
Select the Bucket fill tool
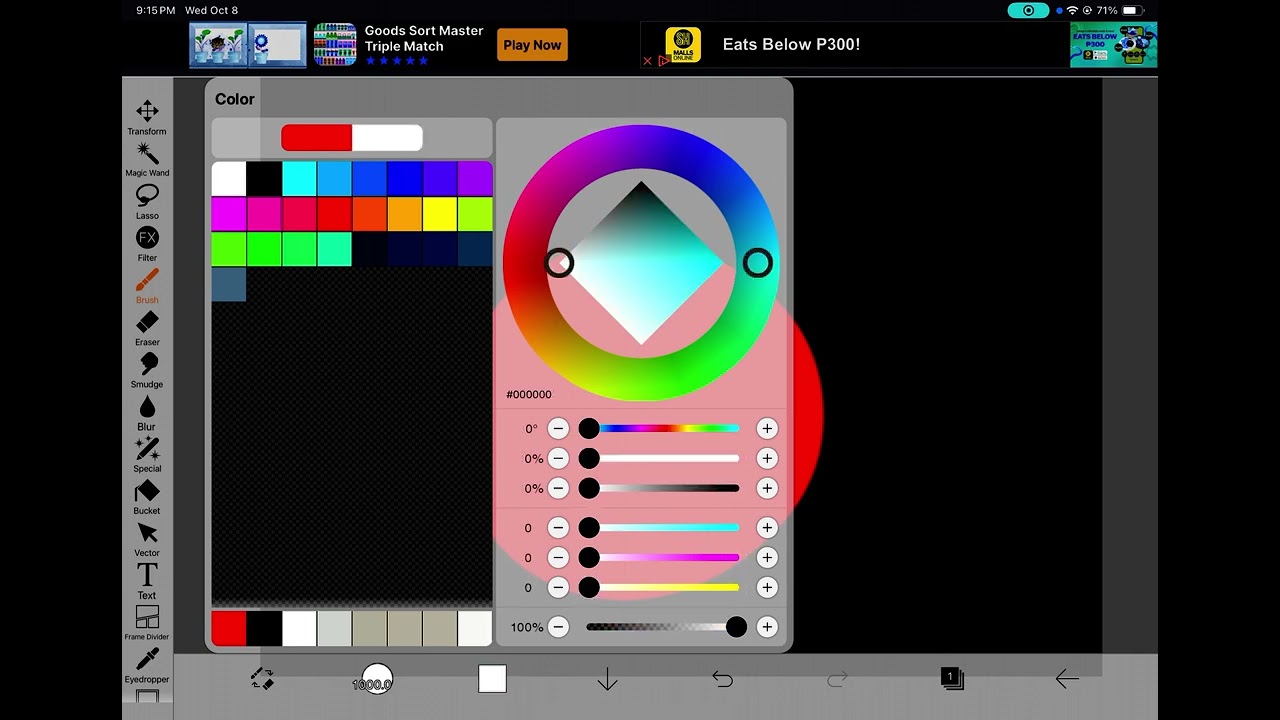tap(147, 497)
